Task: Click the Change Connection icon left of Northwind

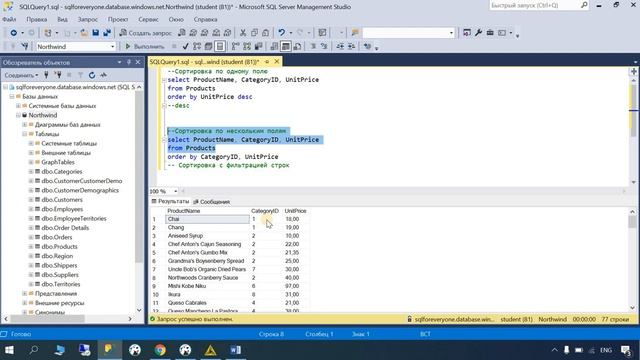Action: (x=24, y=47)
